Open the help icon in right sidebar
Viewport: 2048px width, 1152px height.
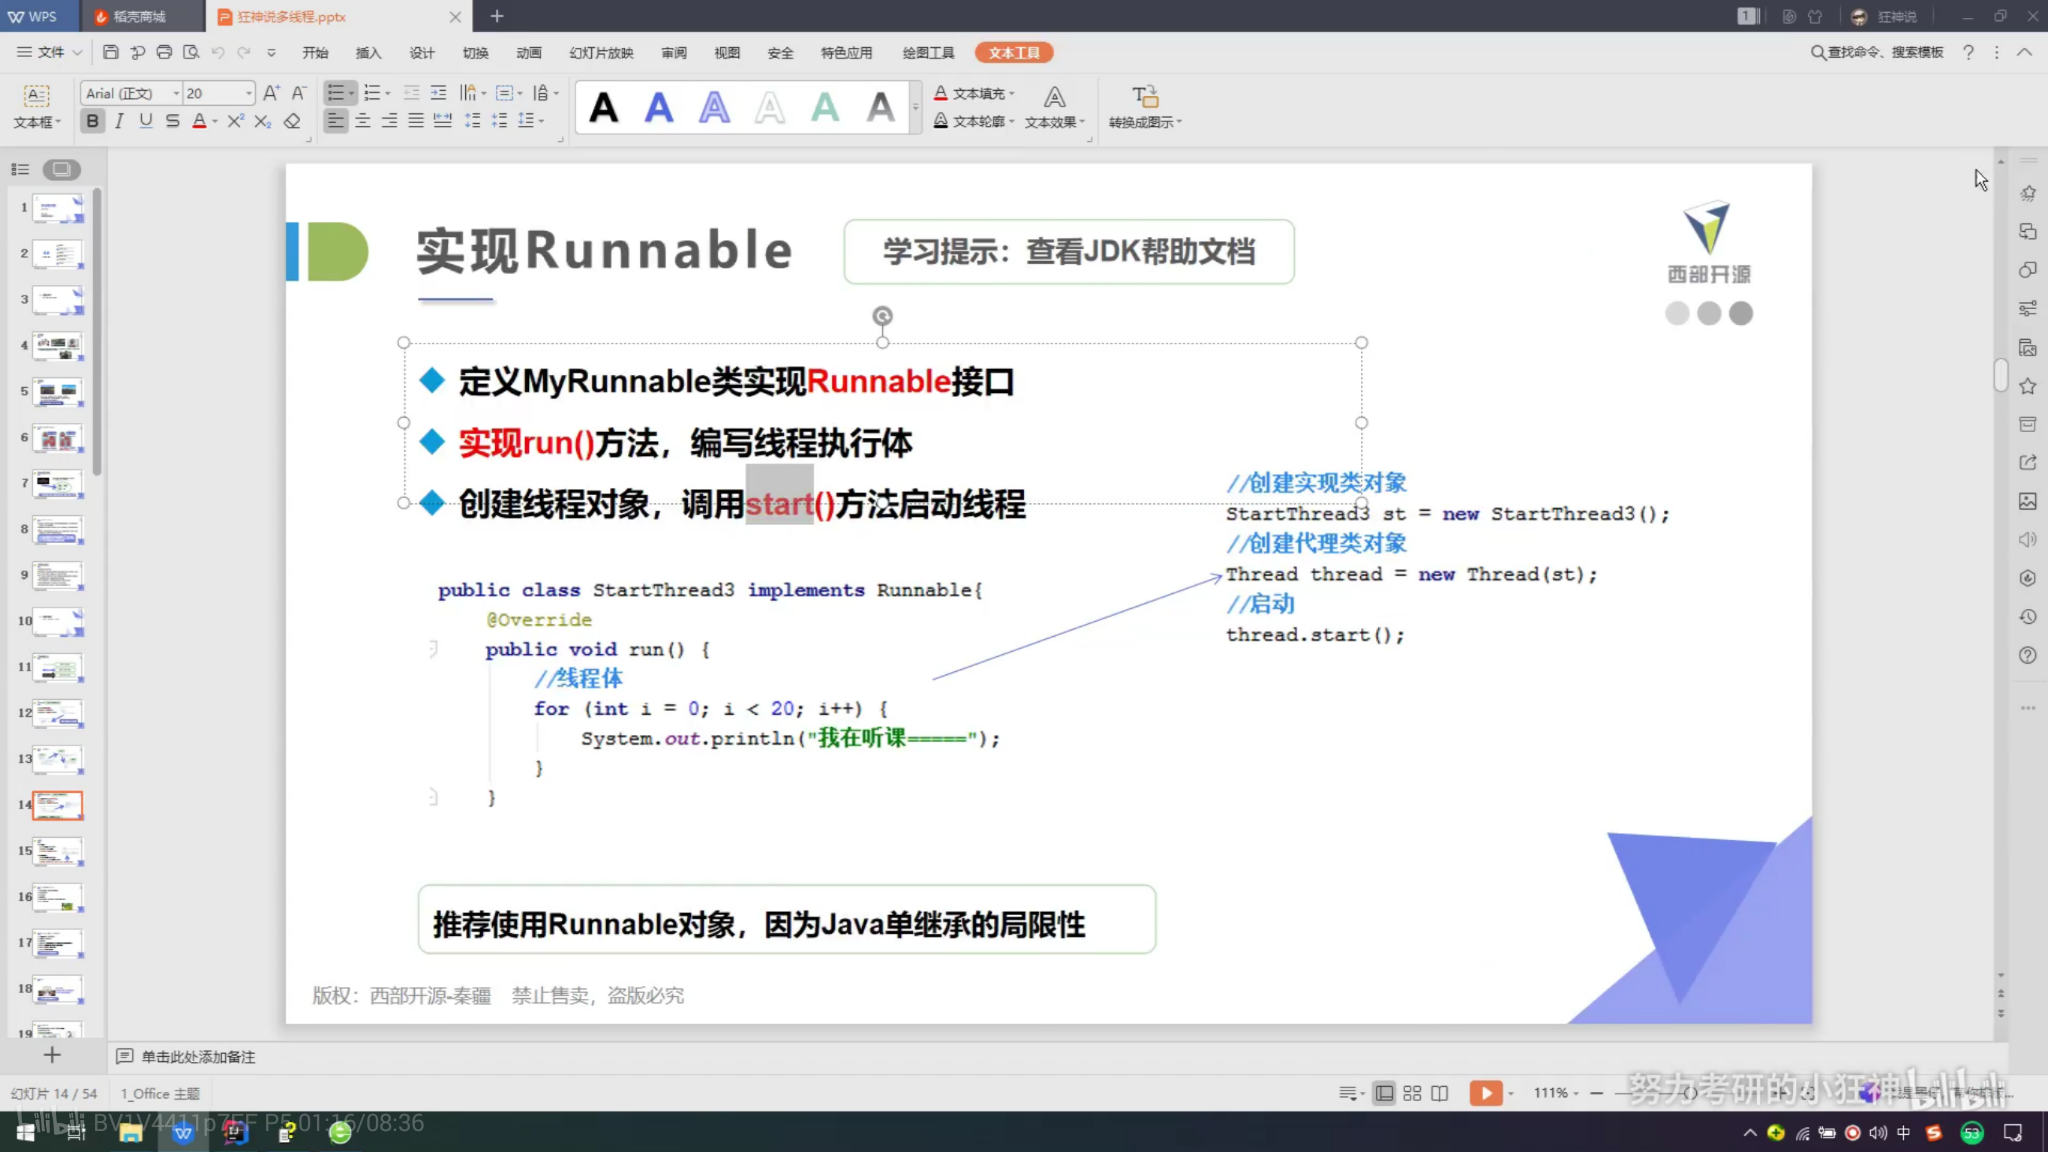(x=2027, y=656)
